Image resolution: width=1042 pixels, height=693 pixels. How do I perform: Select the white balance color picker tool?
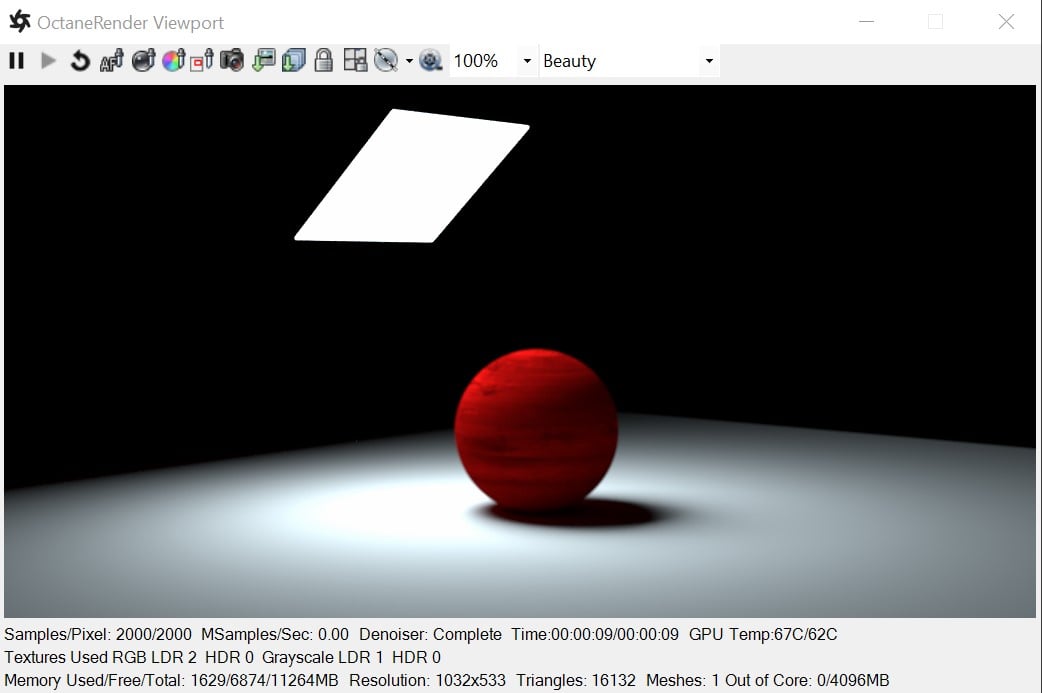[x=173, y=60]
